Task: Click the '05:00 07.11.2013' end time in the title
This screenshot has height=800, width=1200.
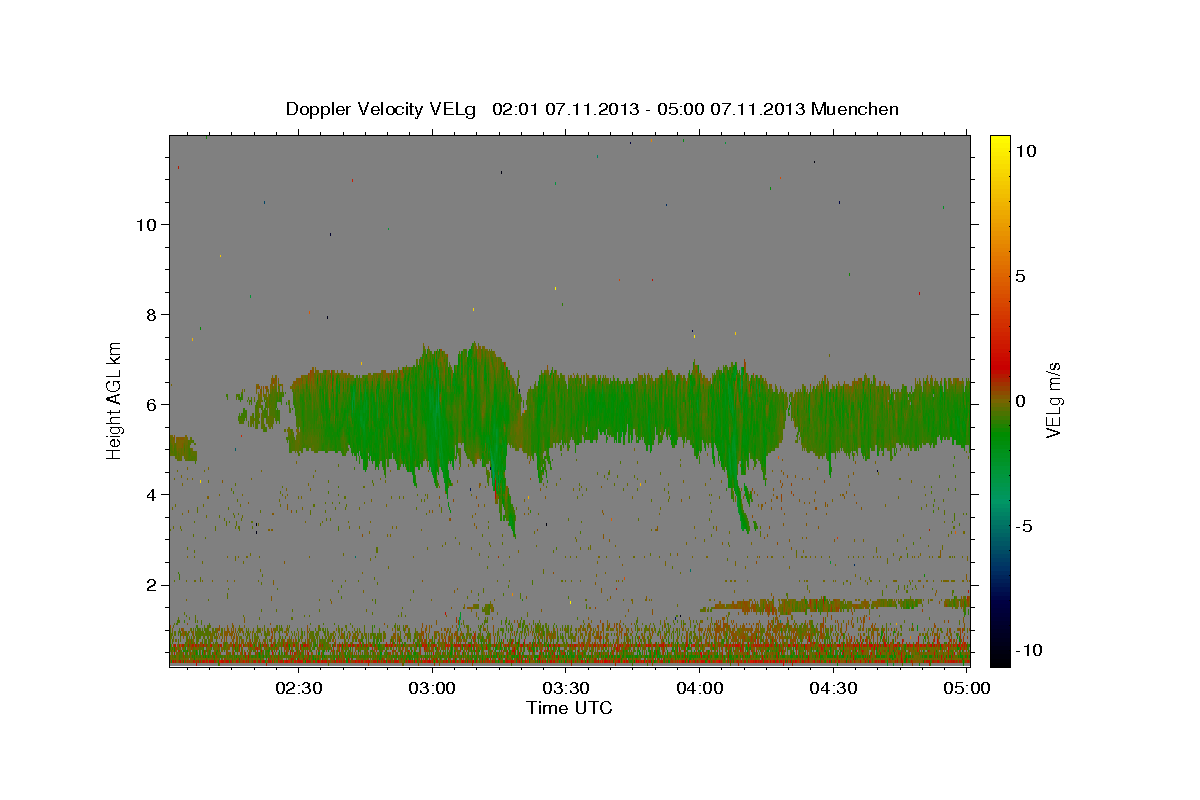Action: pyautogui.click(x=729, y=109)
